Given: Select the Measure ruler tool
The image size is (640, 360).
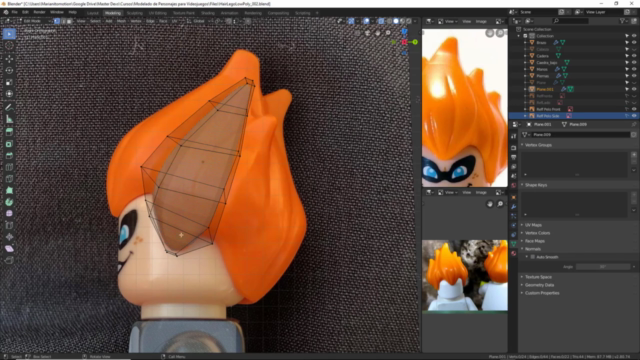Looking at the screenshot, I should click(x=9, y=119).
